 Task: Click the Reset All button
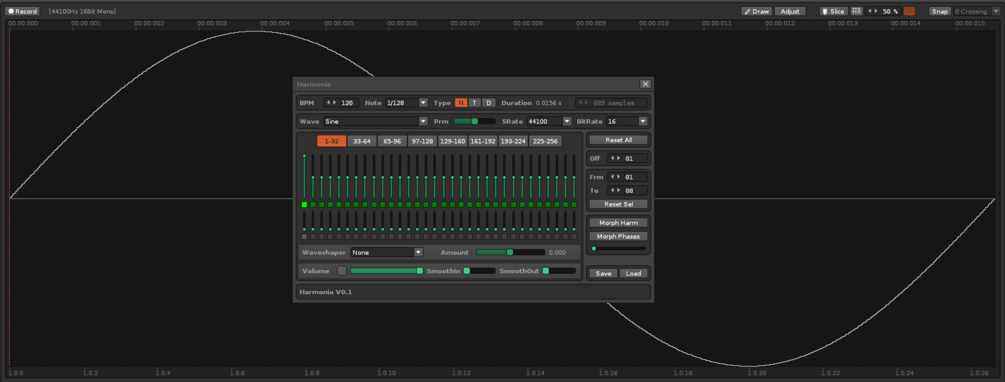(x=619, y=140)
